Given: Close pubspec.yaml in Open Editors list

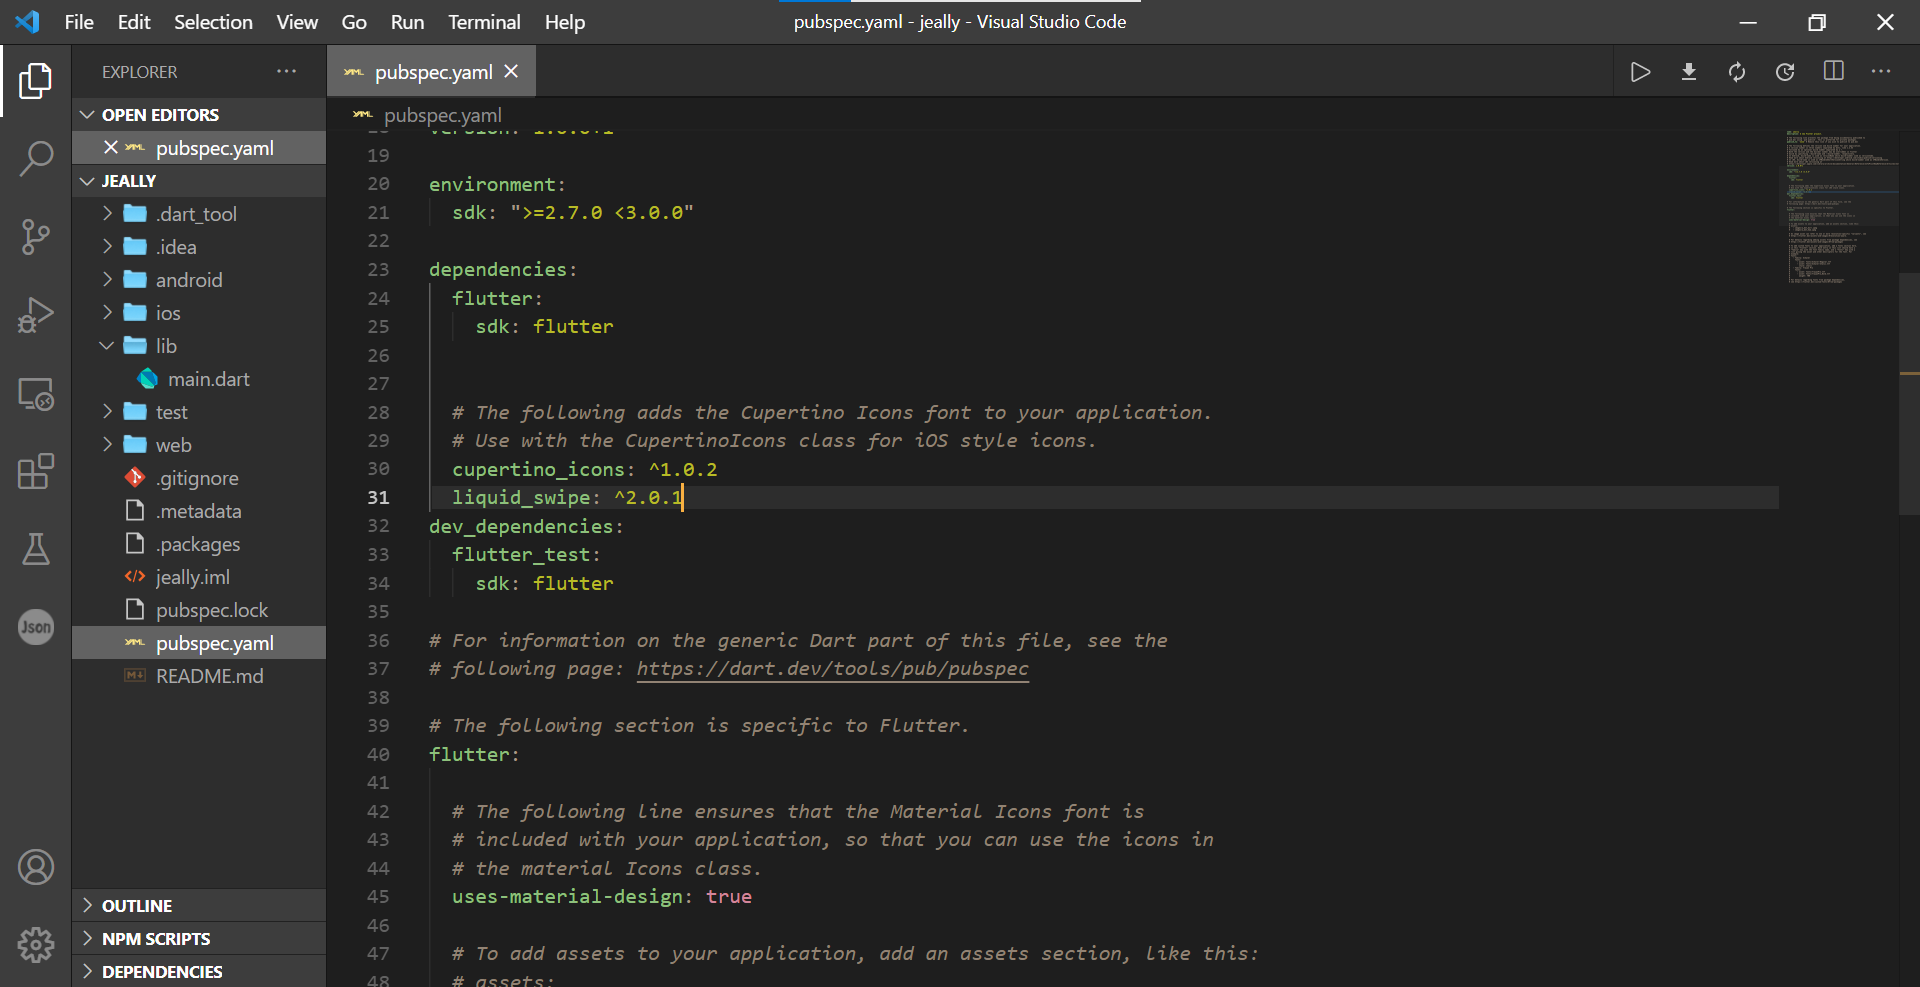Looking at the screenshot, I should tap(111, 147).
